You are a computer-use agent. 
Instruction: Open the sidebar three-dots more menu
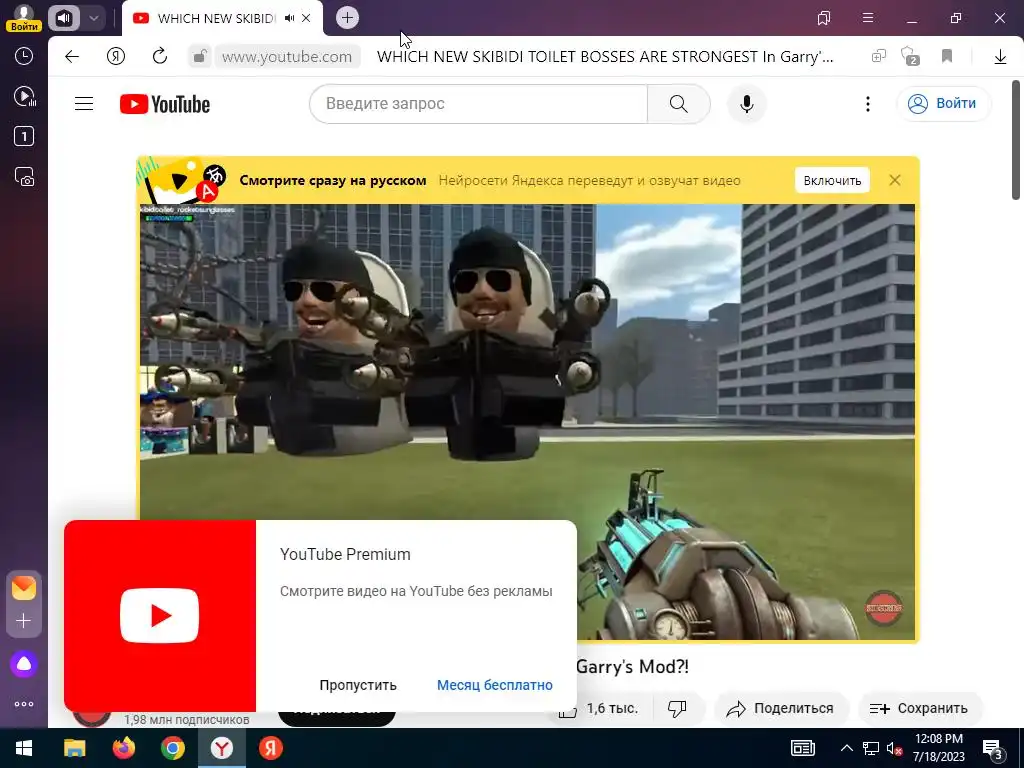pos(24,704)
